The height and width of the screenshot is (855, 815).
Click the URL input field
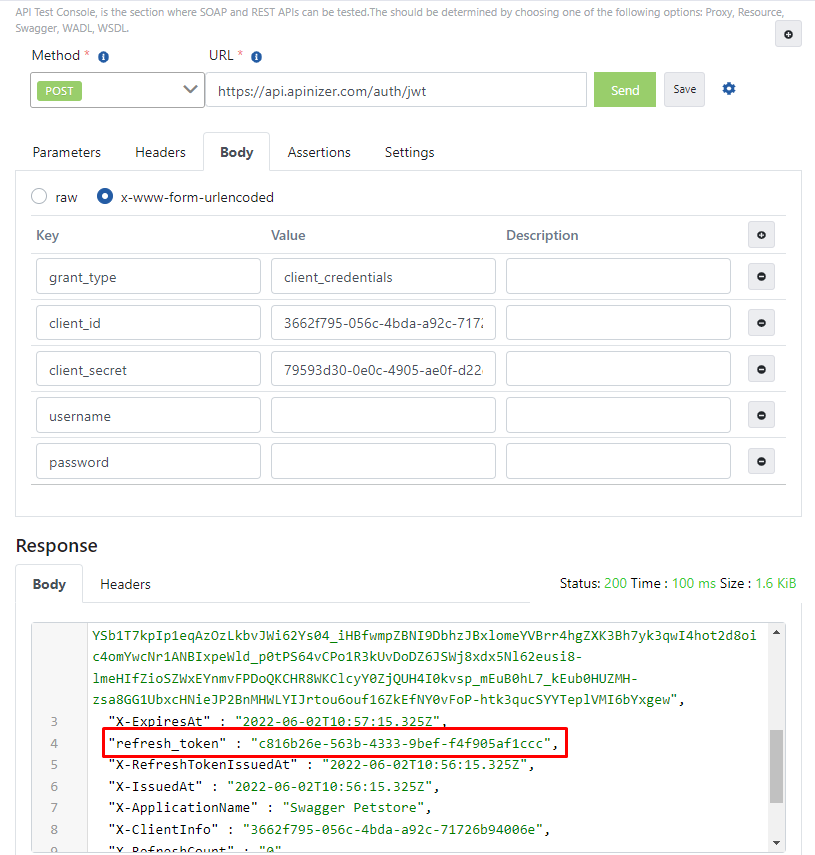396,90
